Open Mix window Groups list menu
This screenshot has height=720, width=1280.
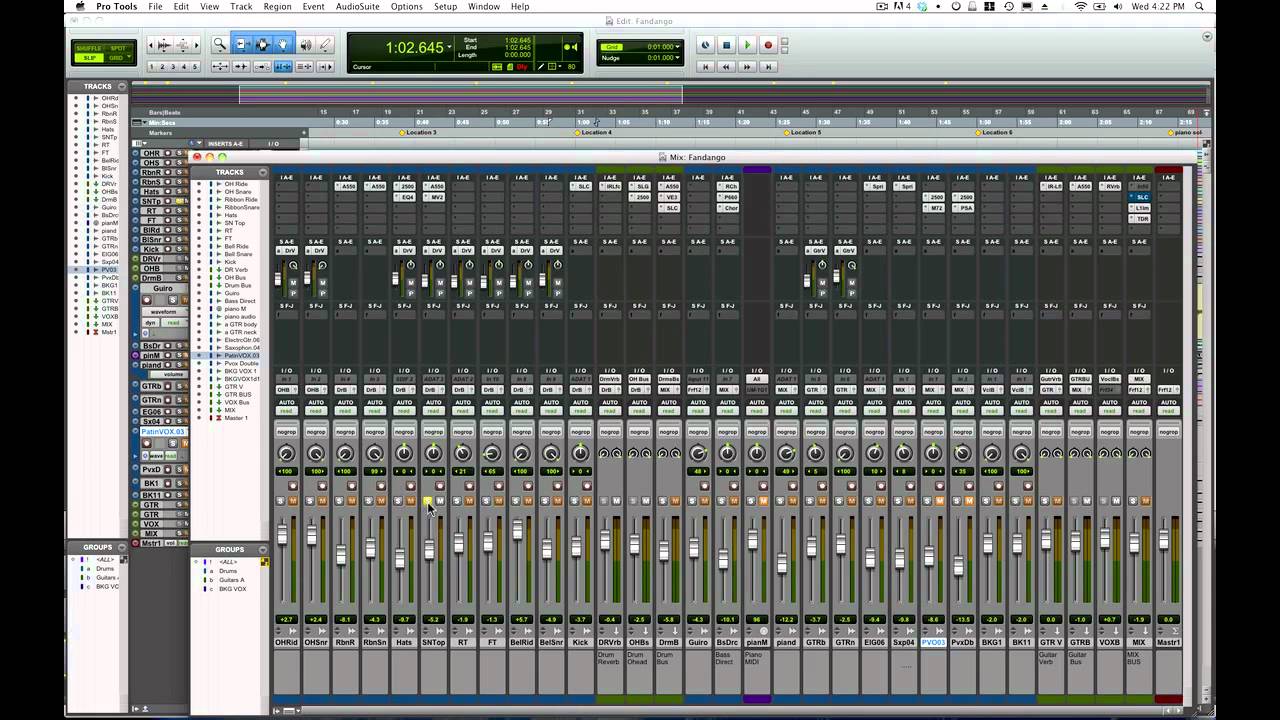[263, 549]
